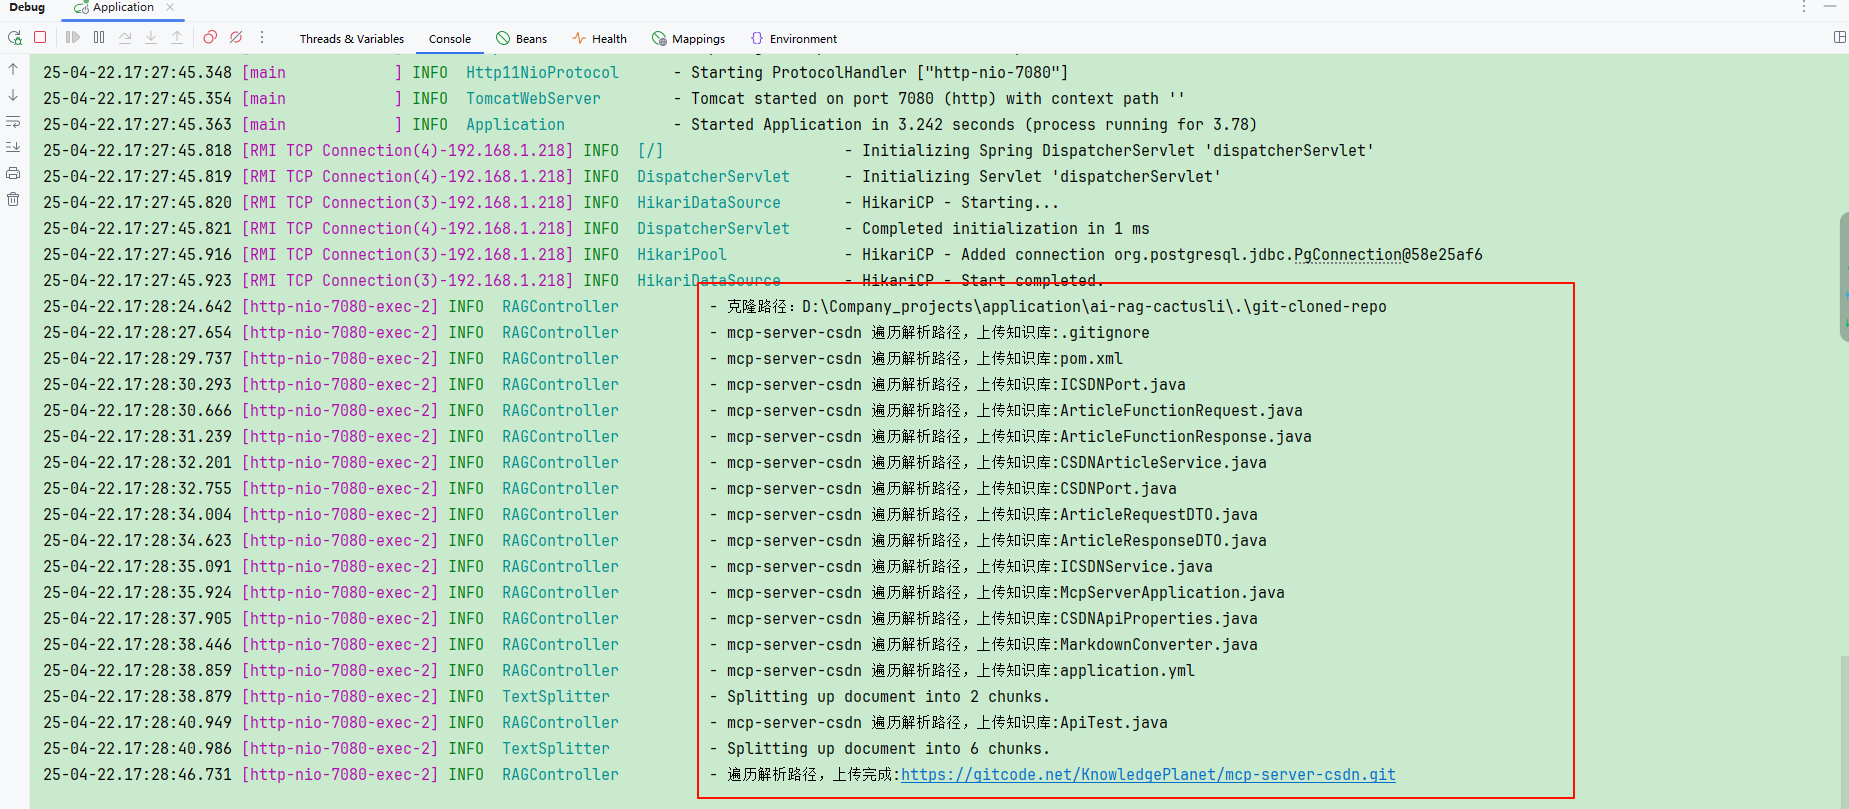Click the 17:27:45.348 timestamp
Viewport: 1849px width, 809px height.
137,73
